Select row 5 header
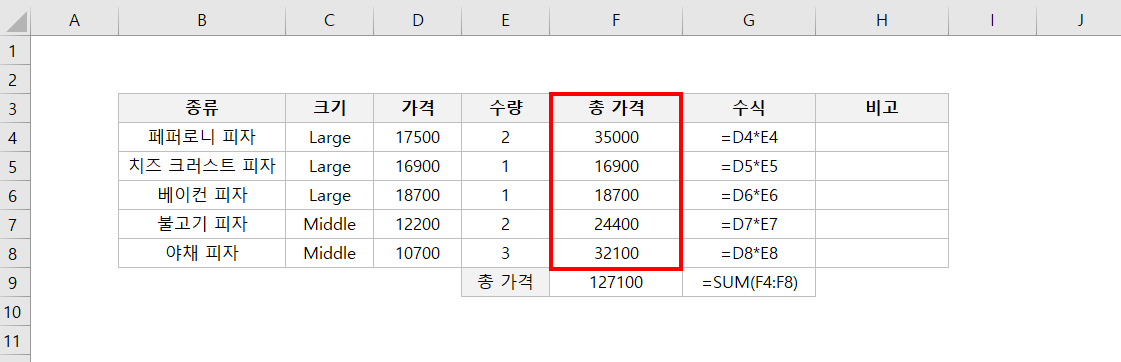The height and width of the screenshot is (362, 1121). [x=15, y=166]
